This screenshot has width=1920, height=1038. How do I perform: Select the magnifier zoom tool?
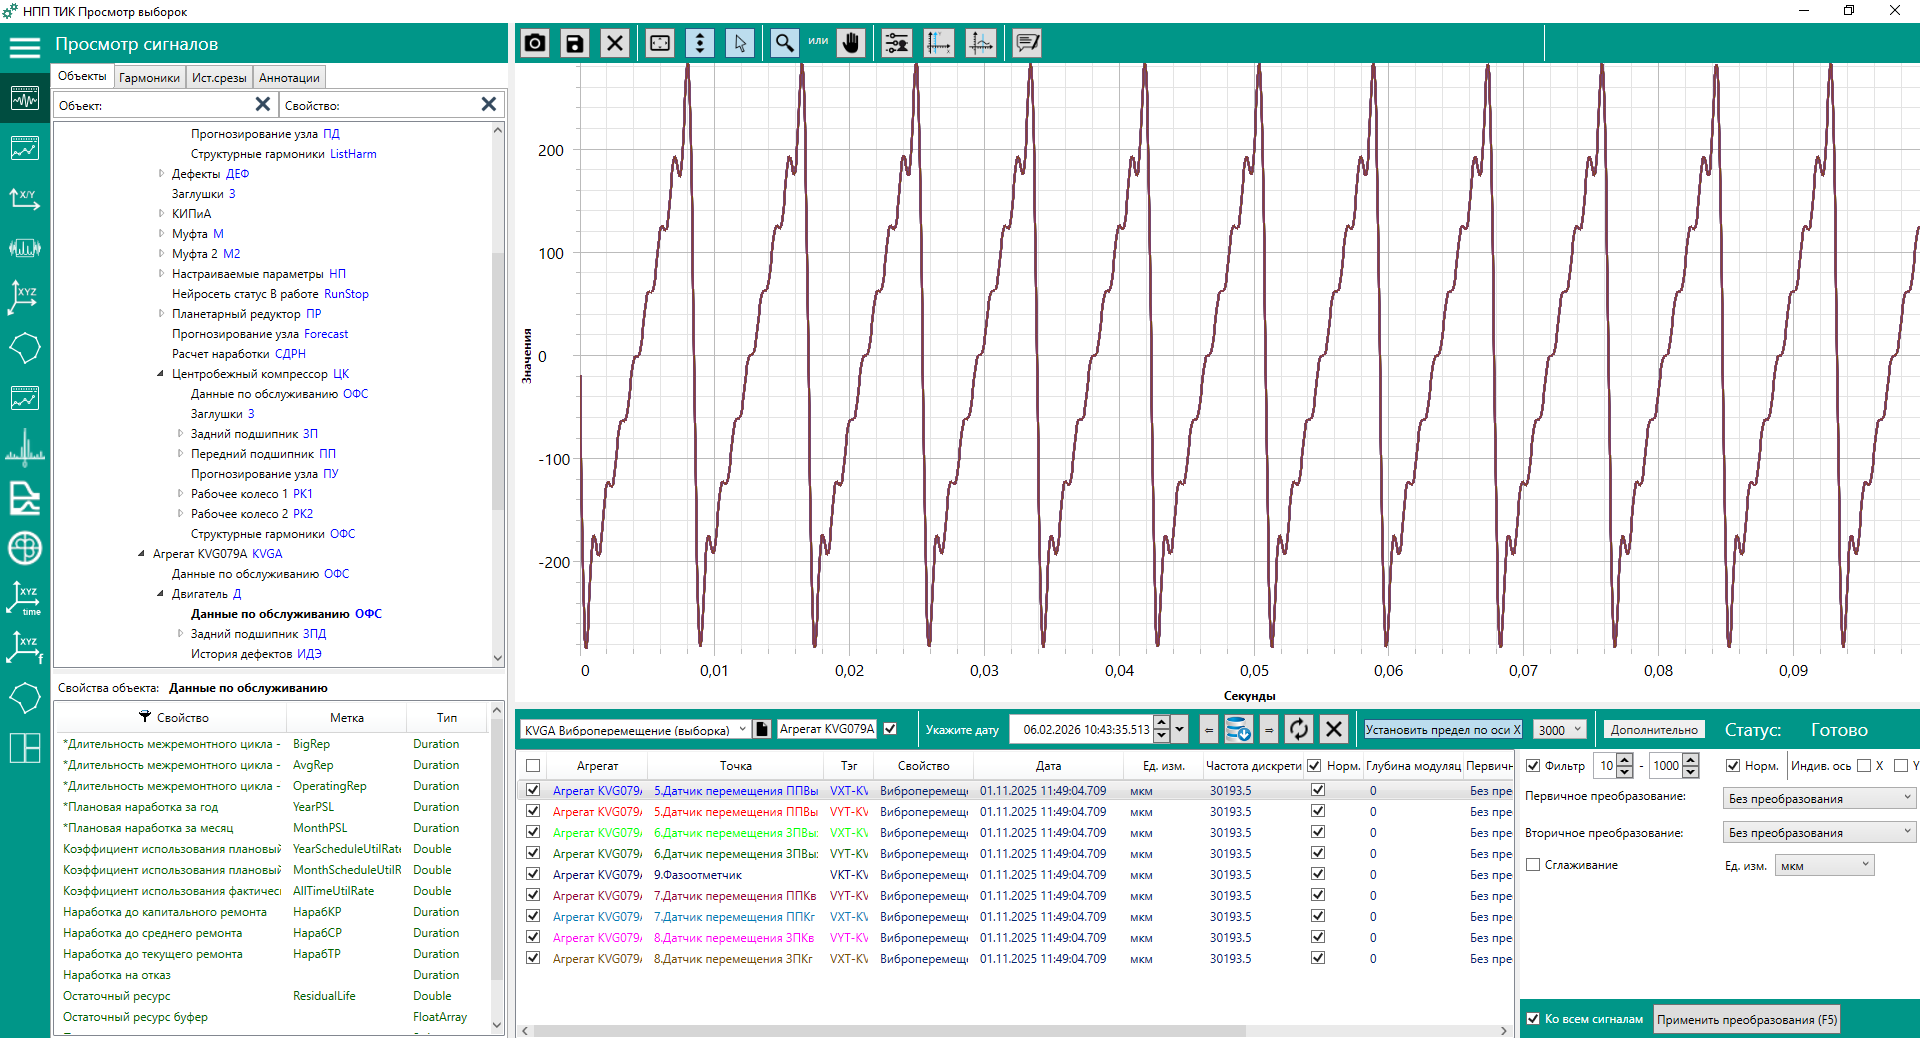[x=784, y=43]
